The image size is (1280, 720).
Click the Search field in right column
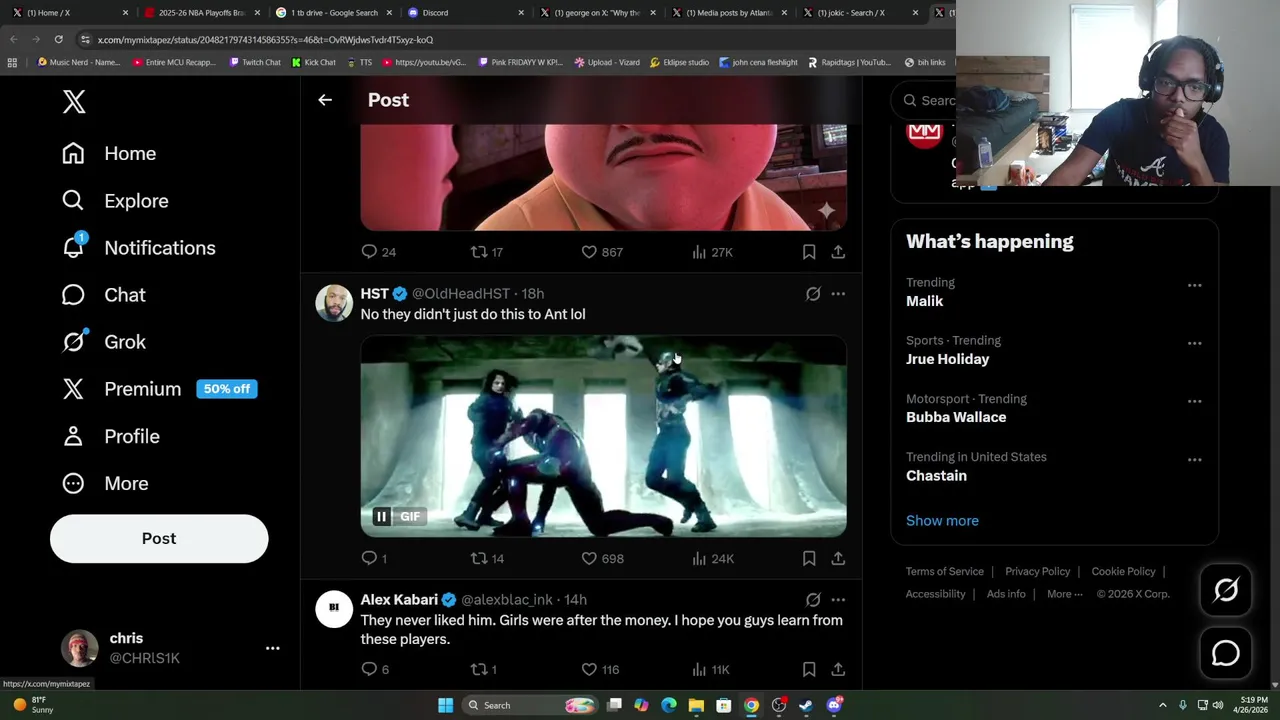tap(924, 100)
